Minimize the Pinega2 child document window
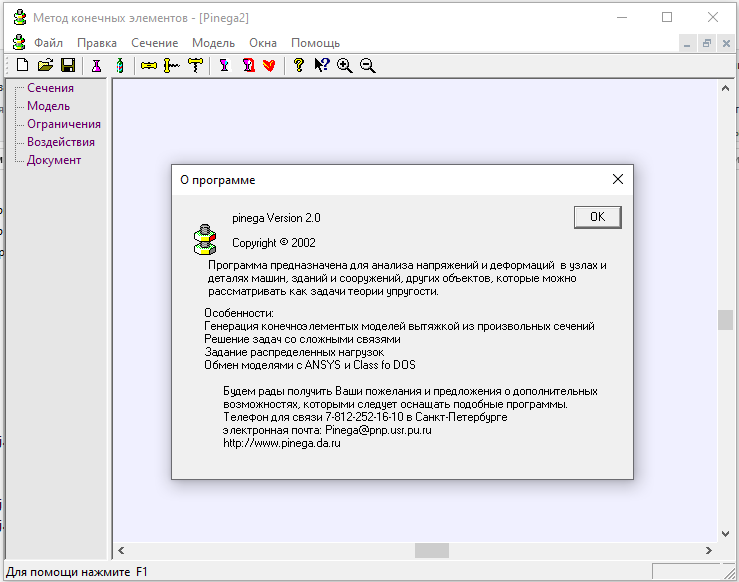 pyautogui.click(x=687, y=43)
